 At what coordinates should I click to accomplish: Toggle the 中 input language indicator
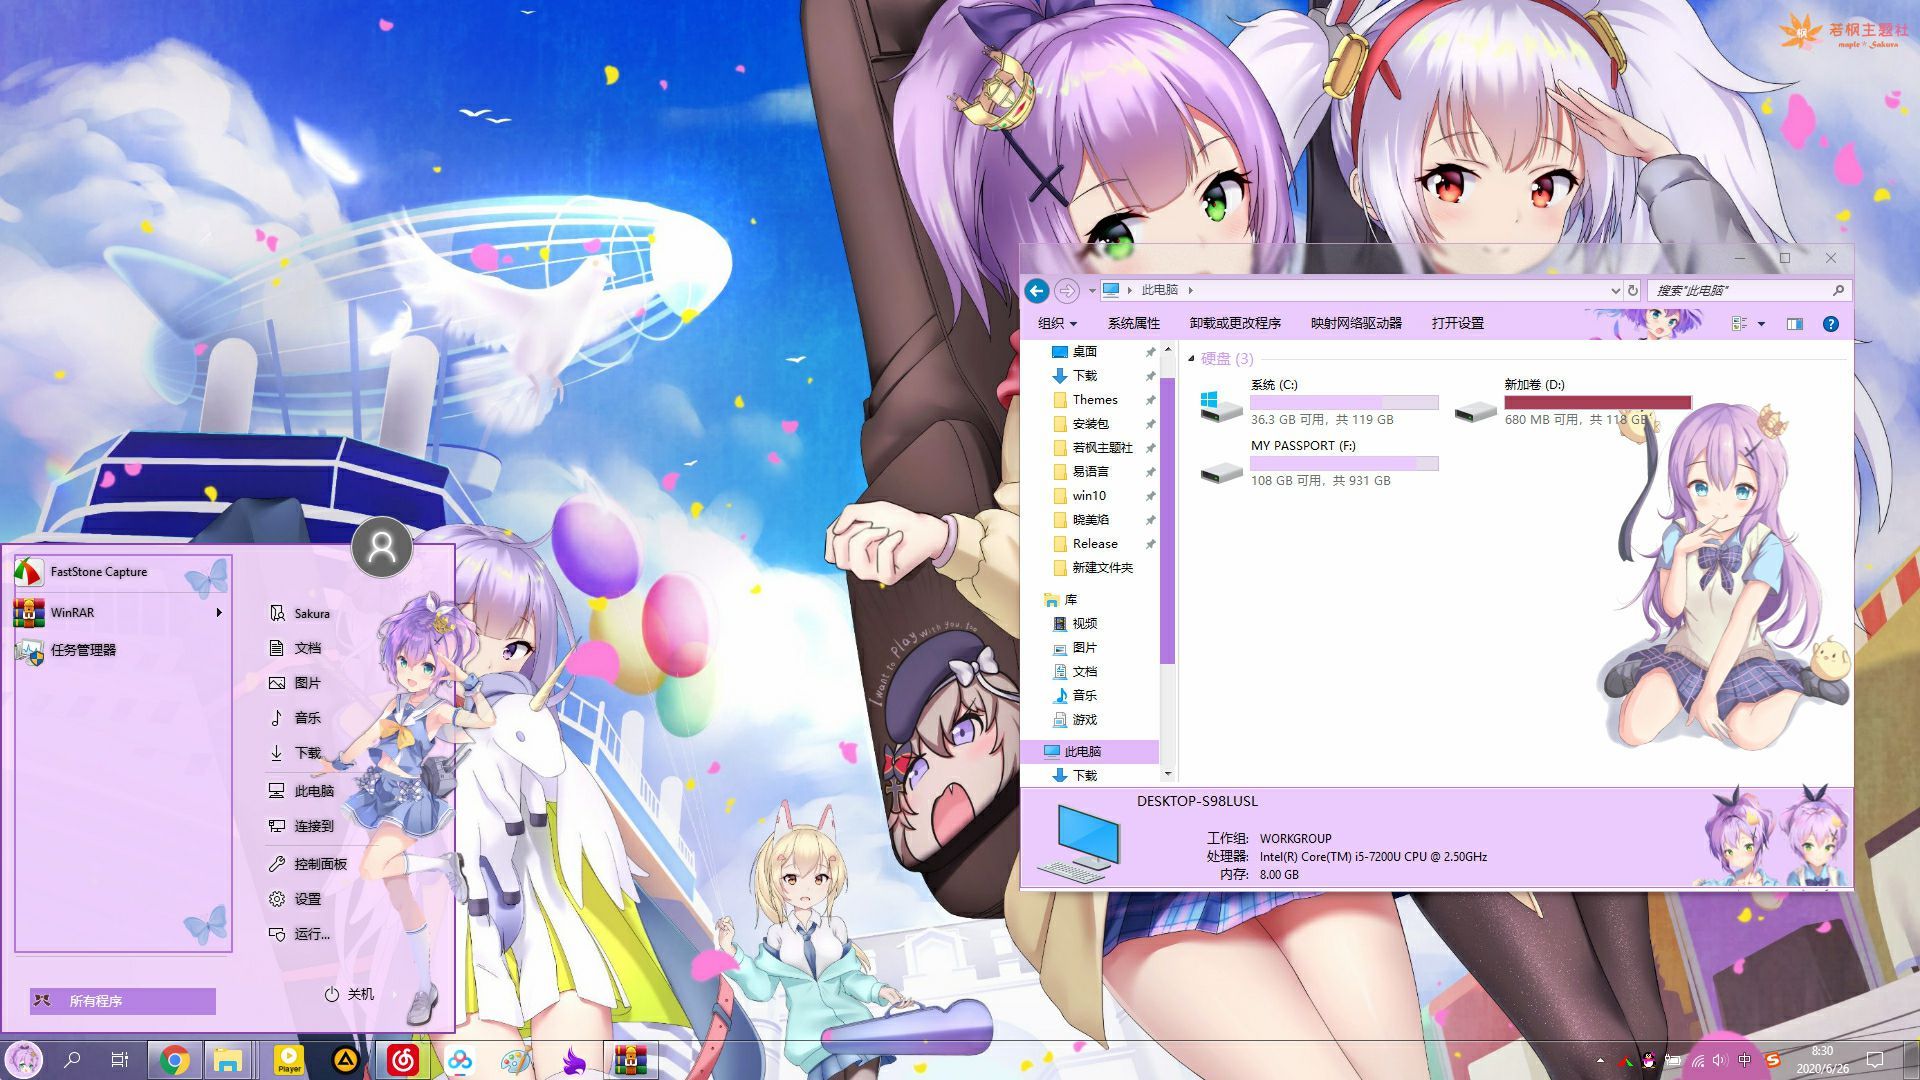[1745, 1061]
